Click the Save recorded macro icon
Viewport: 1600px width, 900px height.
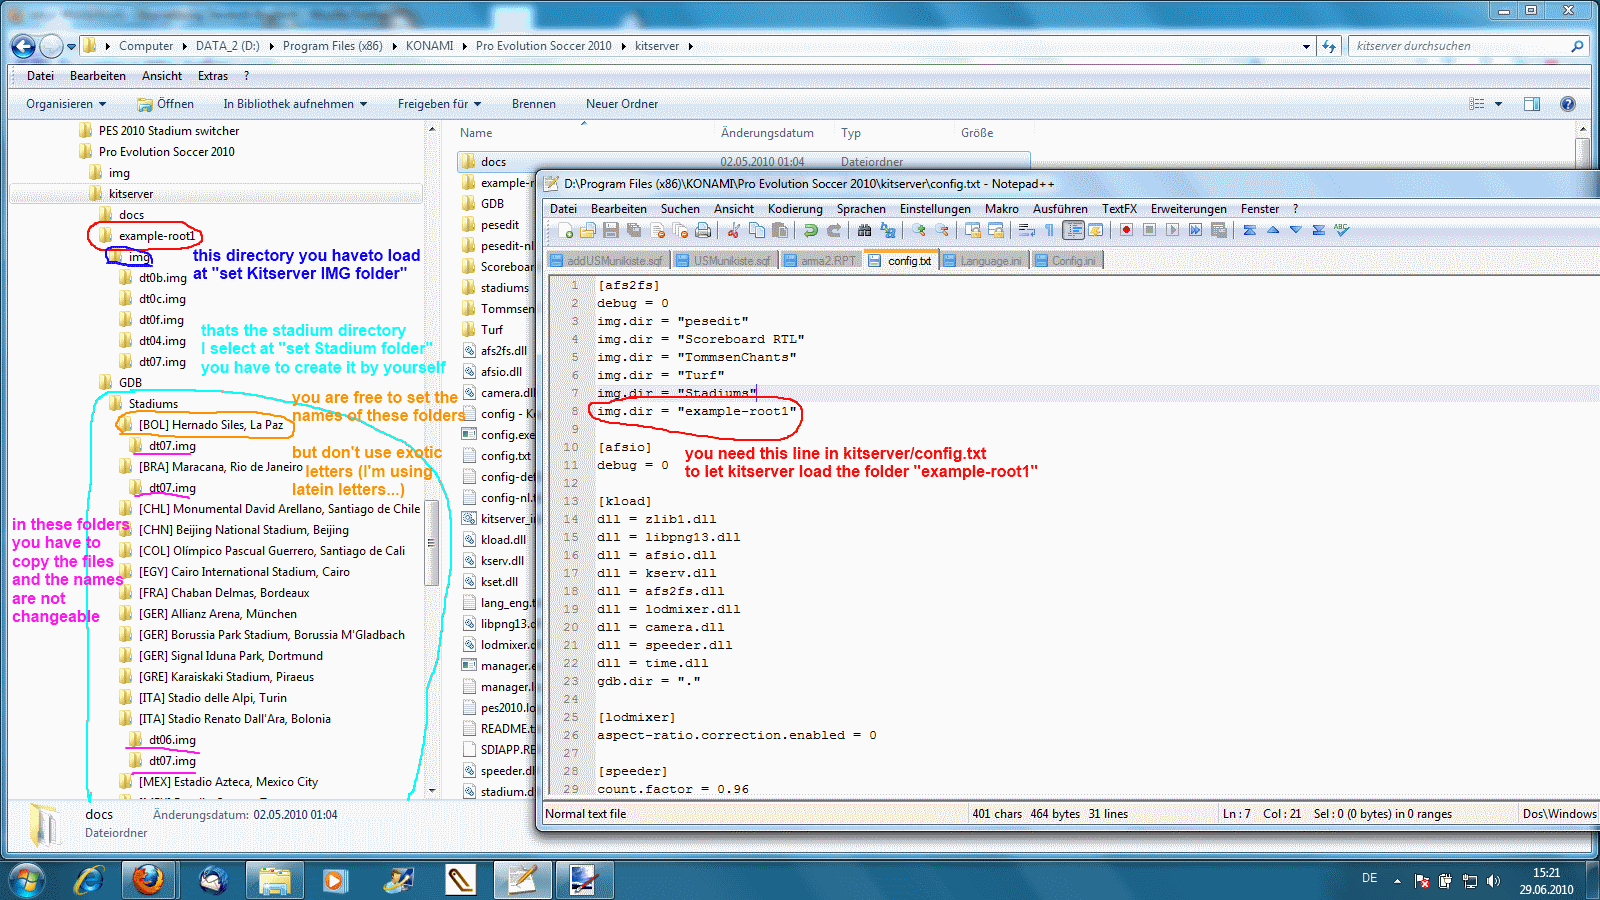tap(1219, 230)
